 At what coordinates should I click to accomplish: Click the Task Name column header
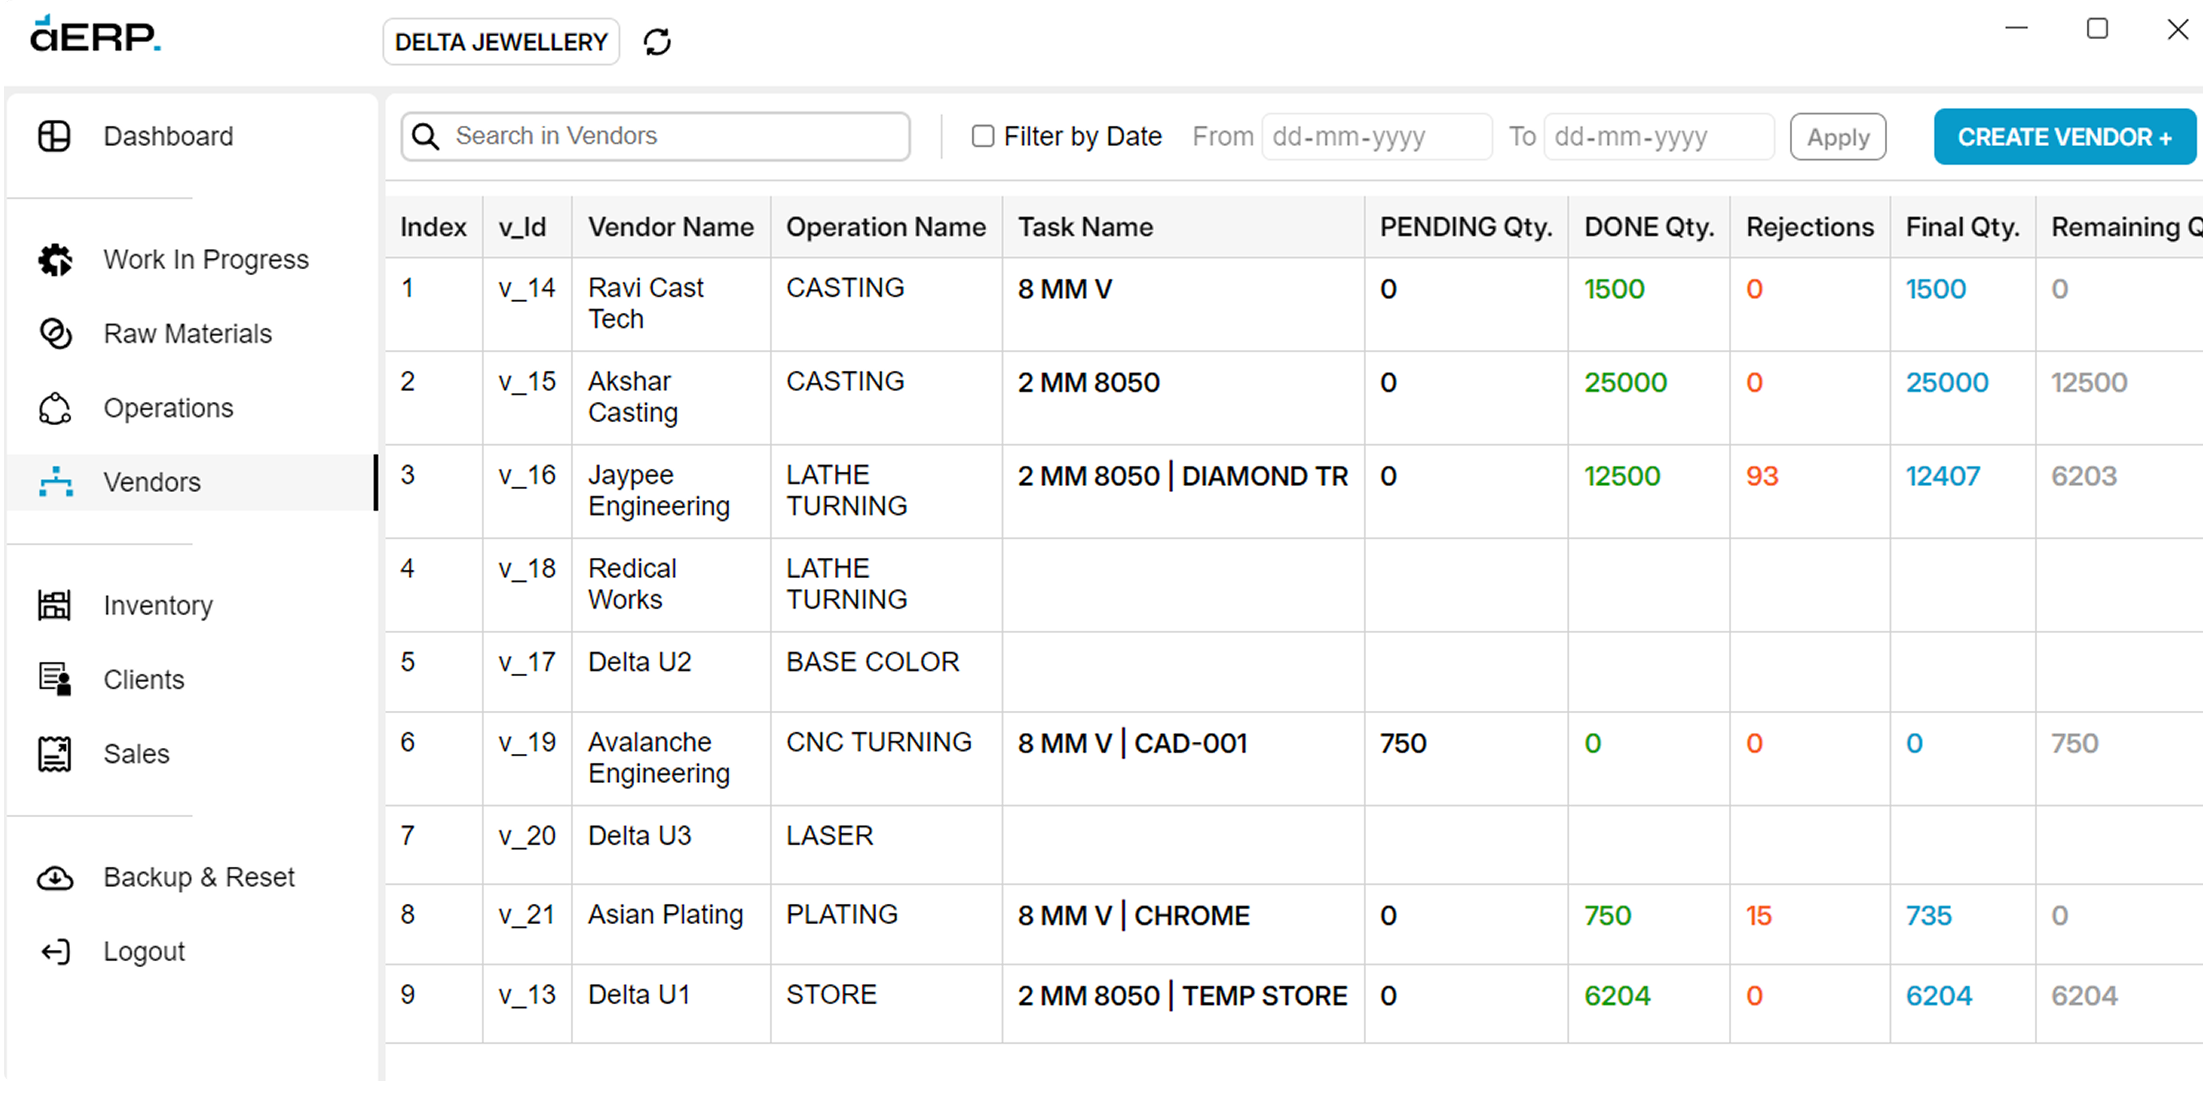click(x=1184, y=227)
